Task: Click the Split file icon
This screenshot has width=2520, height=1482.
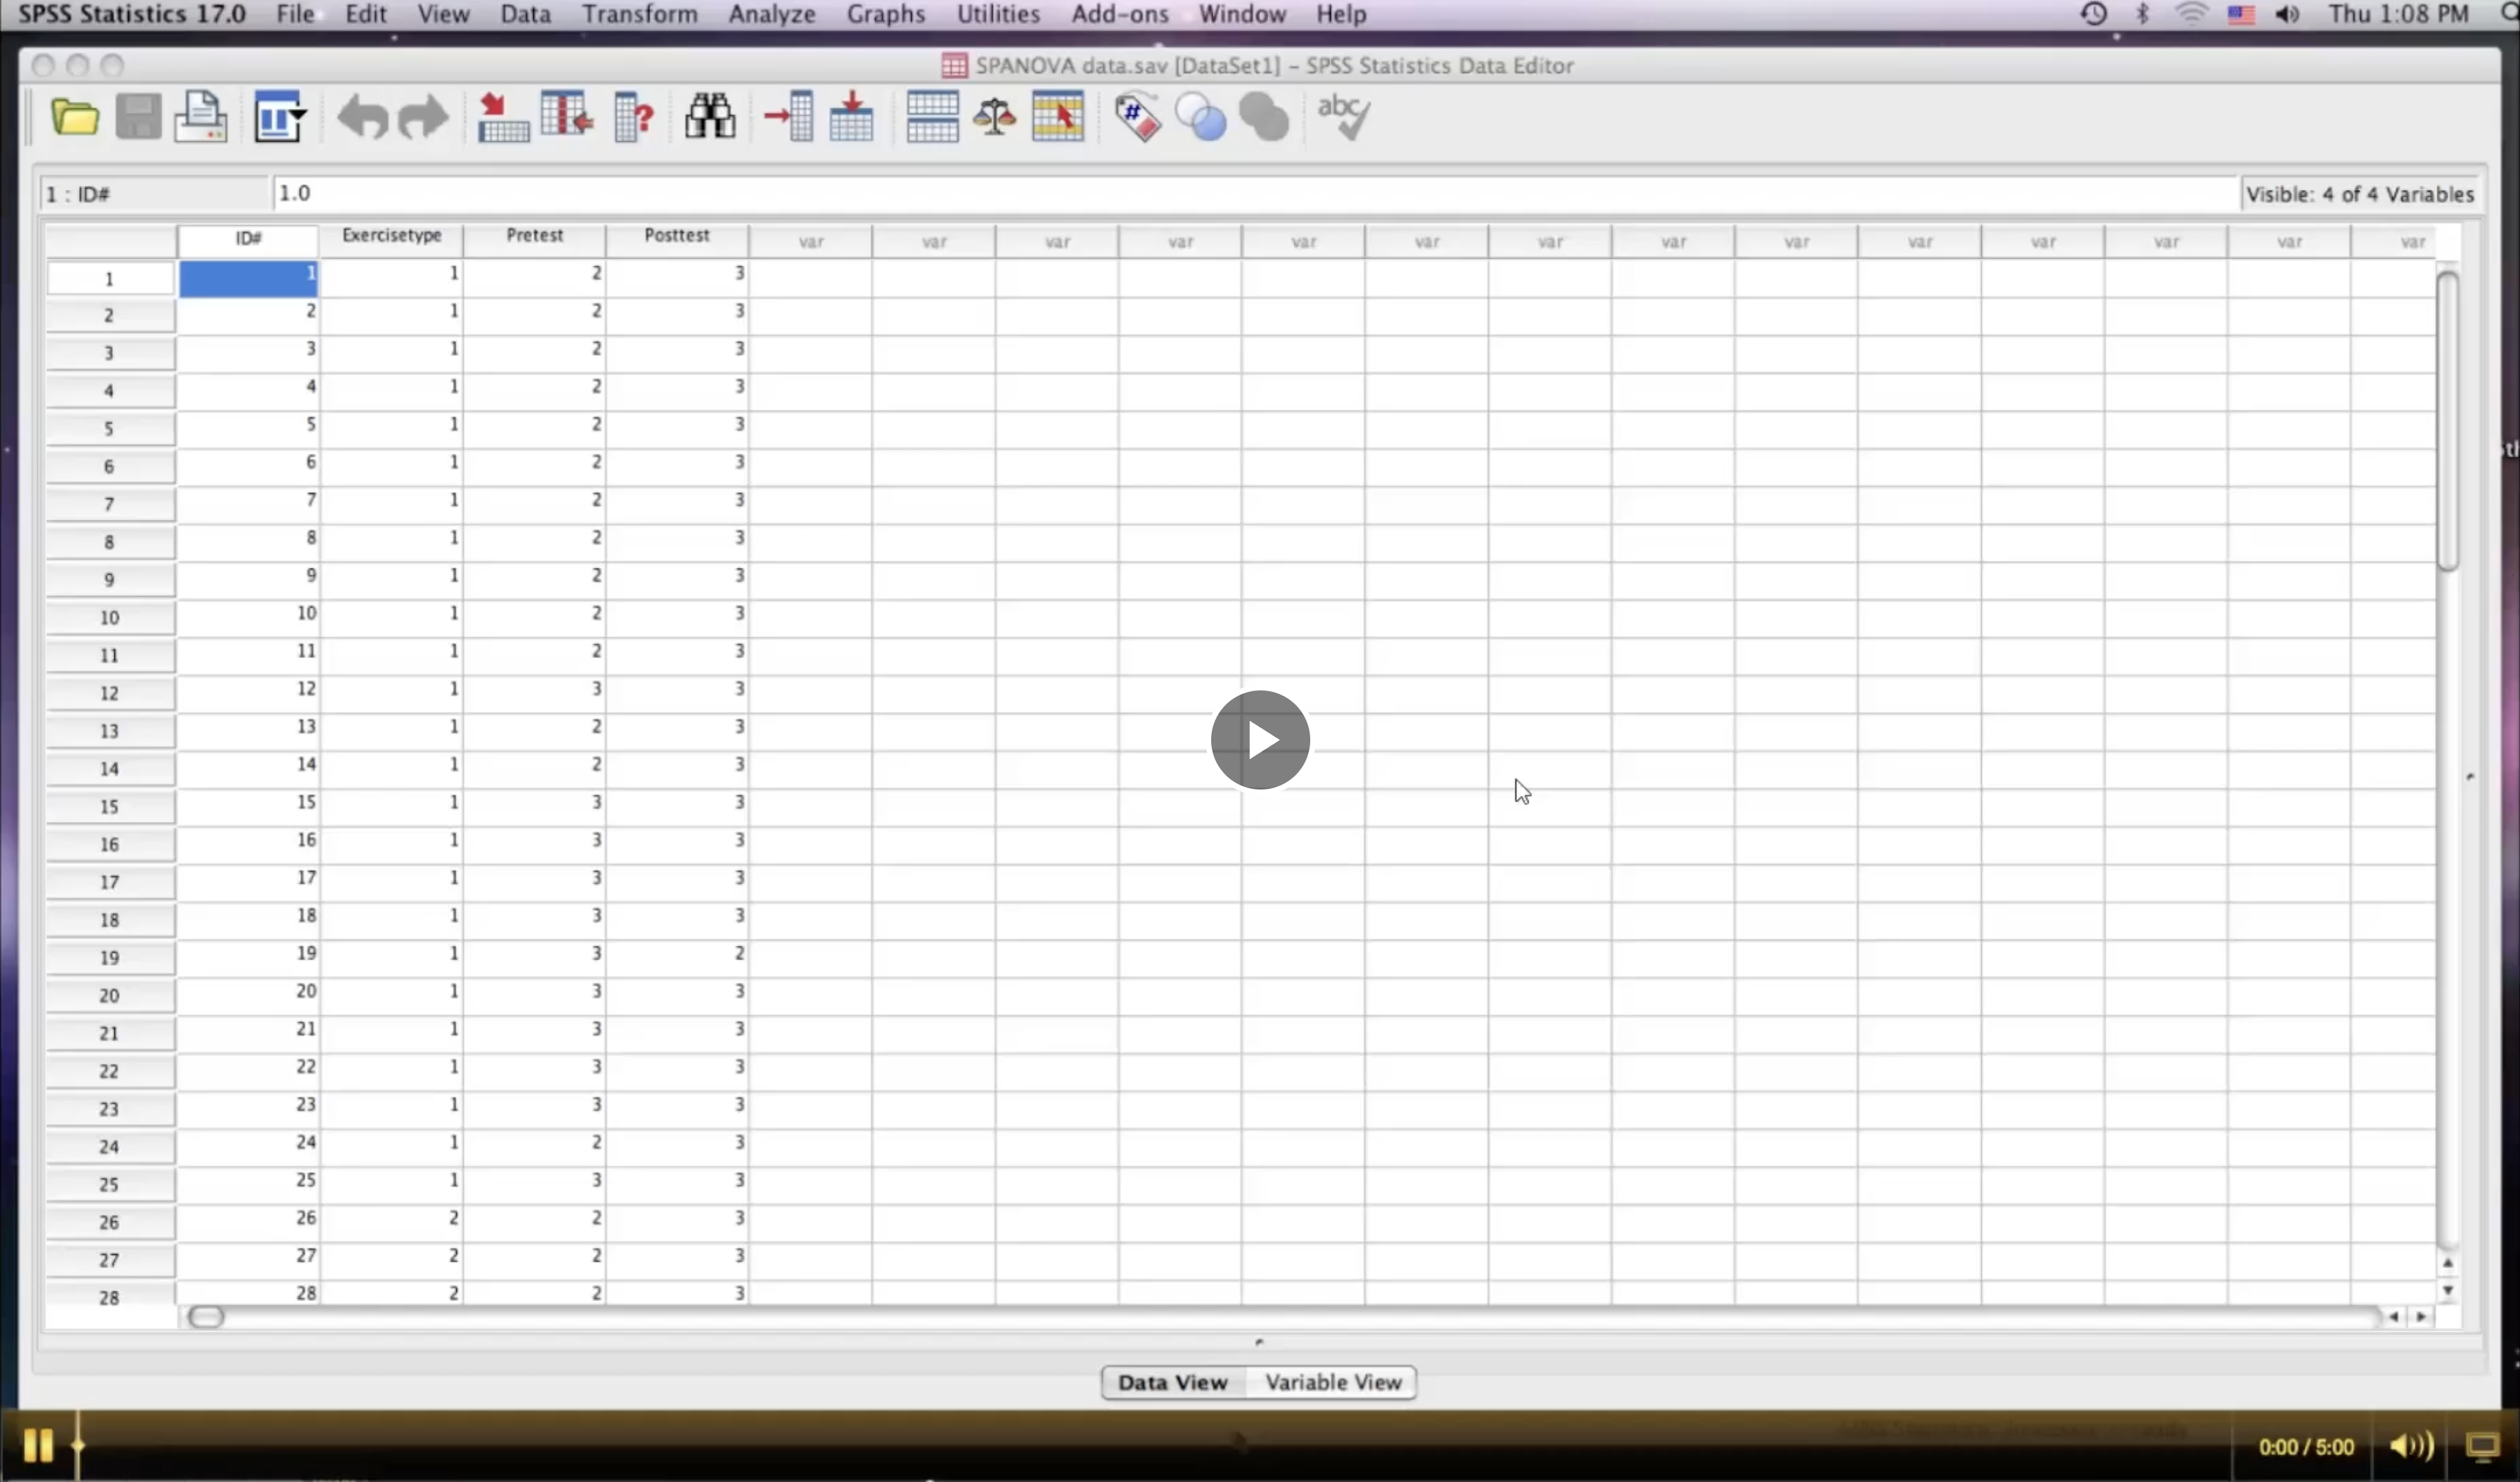Action: pyautogui.click(x=932, y=118)
